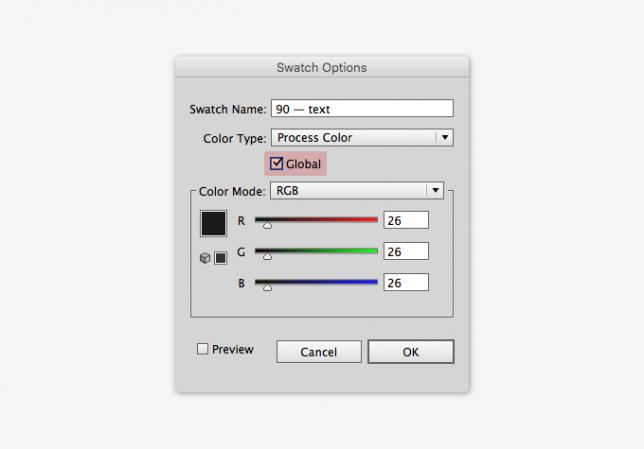Click the large dark color preview swatch

(x=213, y=223)
